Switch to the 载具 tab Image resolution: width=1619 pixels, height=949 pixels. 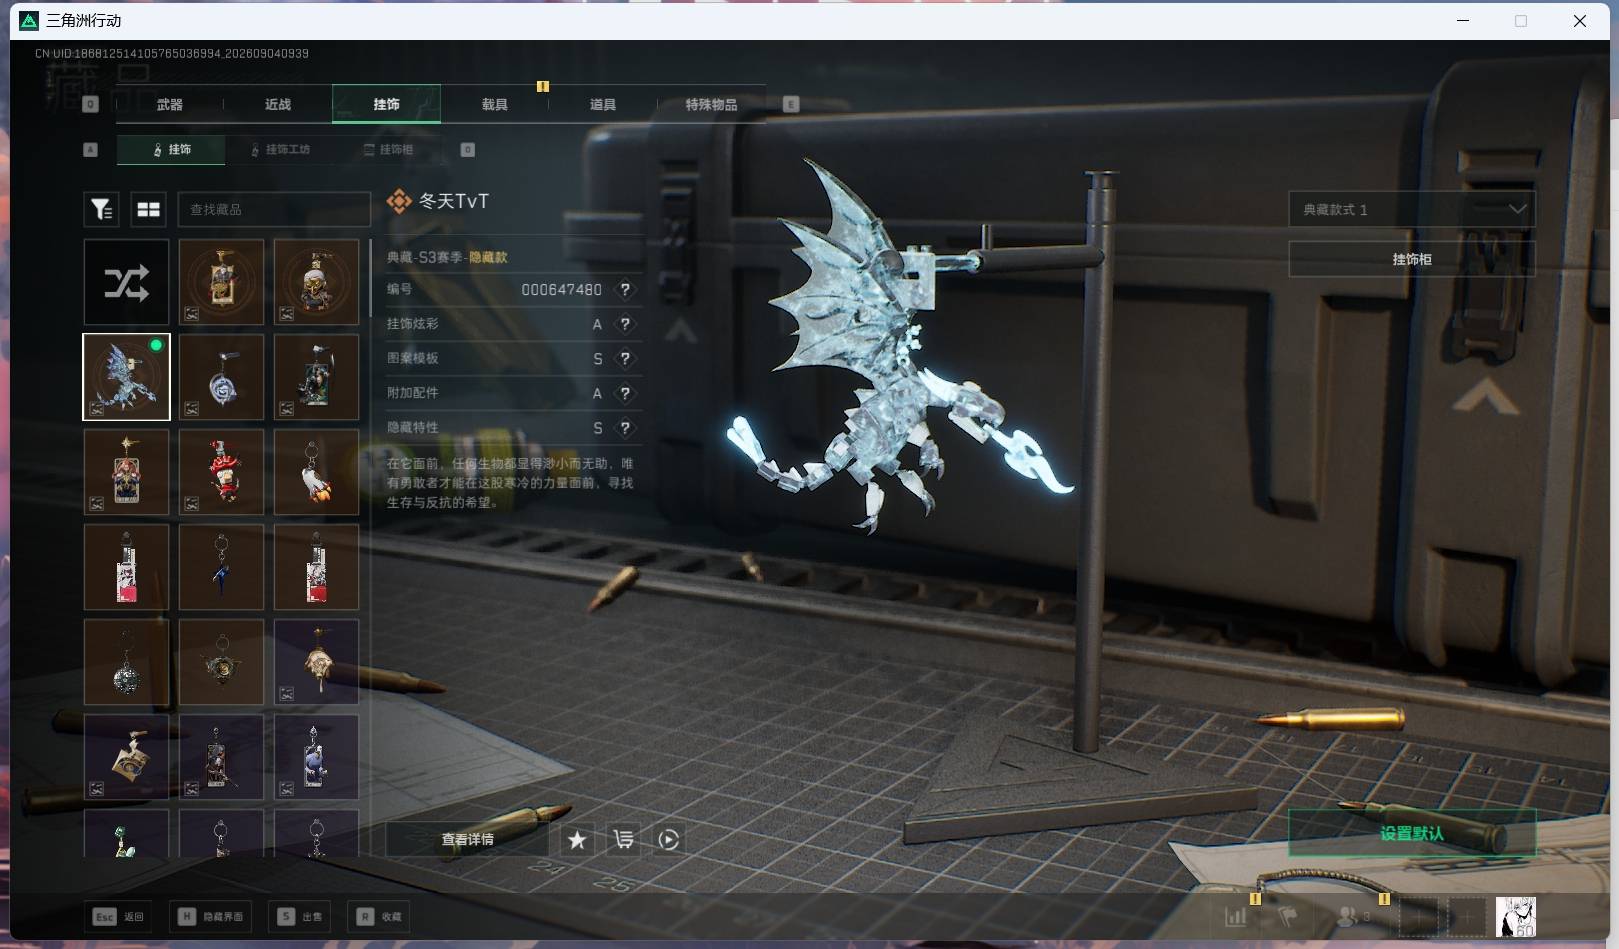(x=494, y=104)
